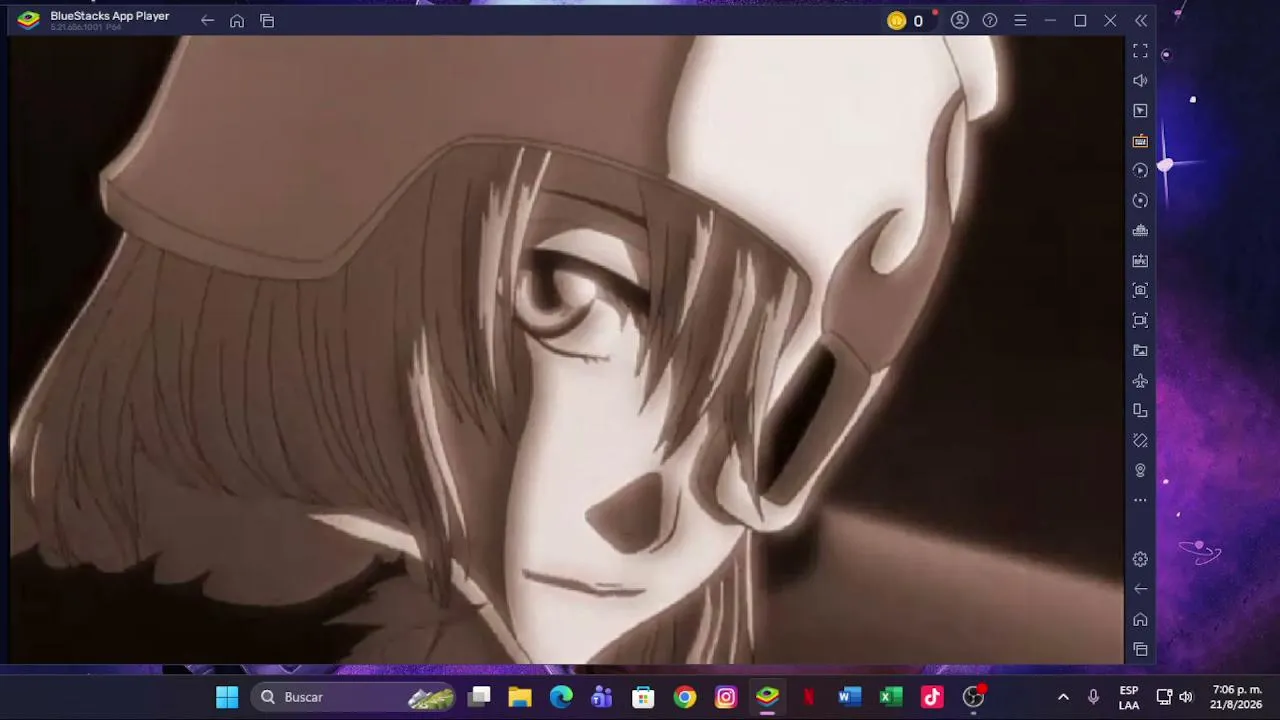1280x720 pixels.
Task: Toggle fullscreen mode in BlueStacks sidebar
Action: pos(1140,50)
